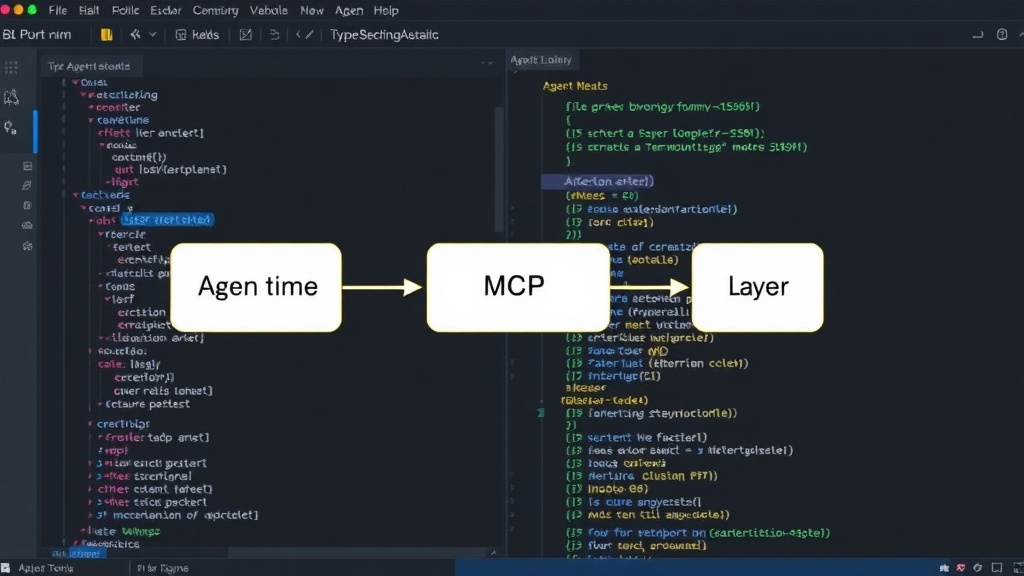Open the Follic menu
This screenshot has width=1024, height=576.
125,10
